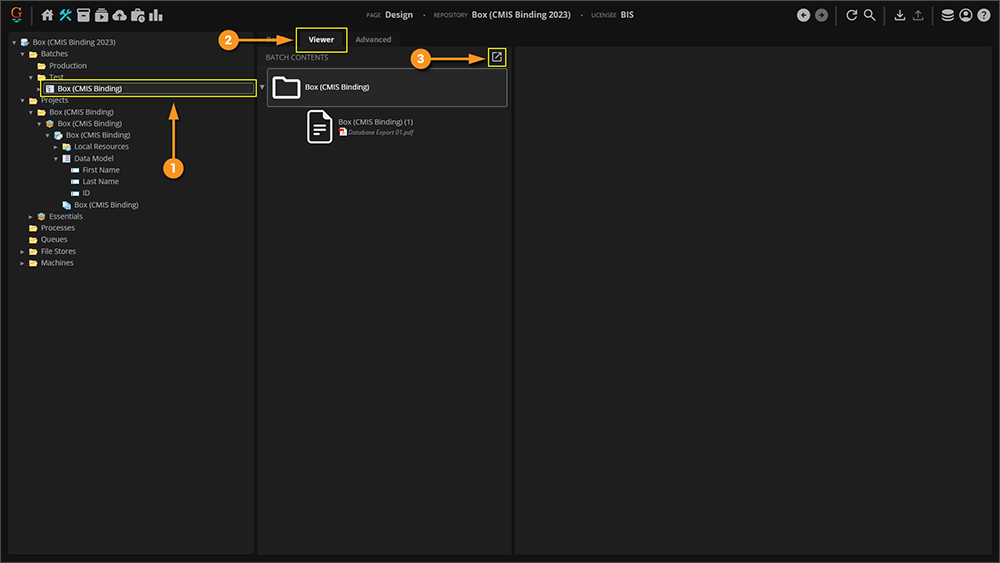Expand the Essentials node arrow
Image resolution: width=1000 pixels, height=563 pixels.
pyautogui.click(x=31, y=216)
